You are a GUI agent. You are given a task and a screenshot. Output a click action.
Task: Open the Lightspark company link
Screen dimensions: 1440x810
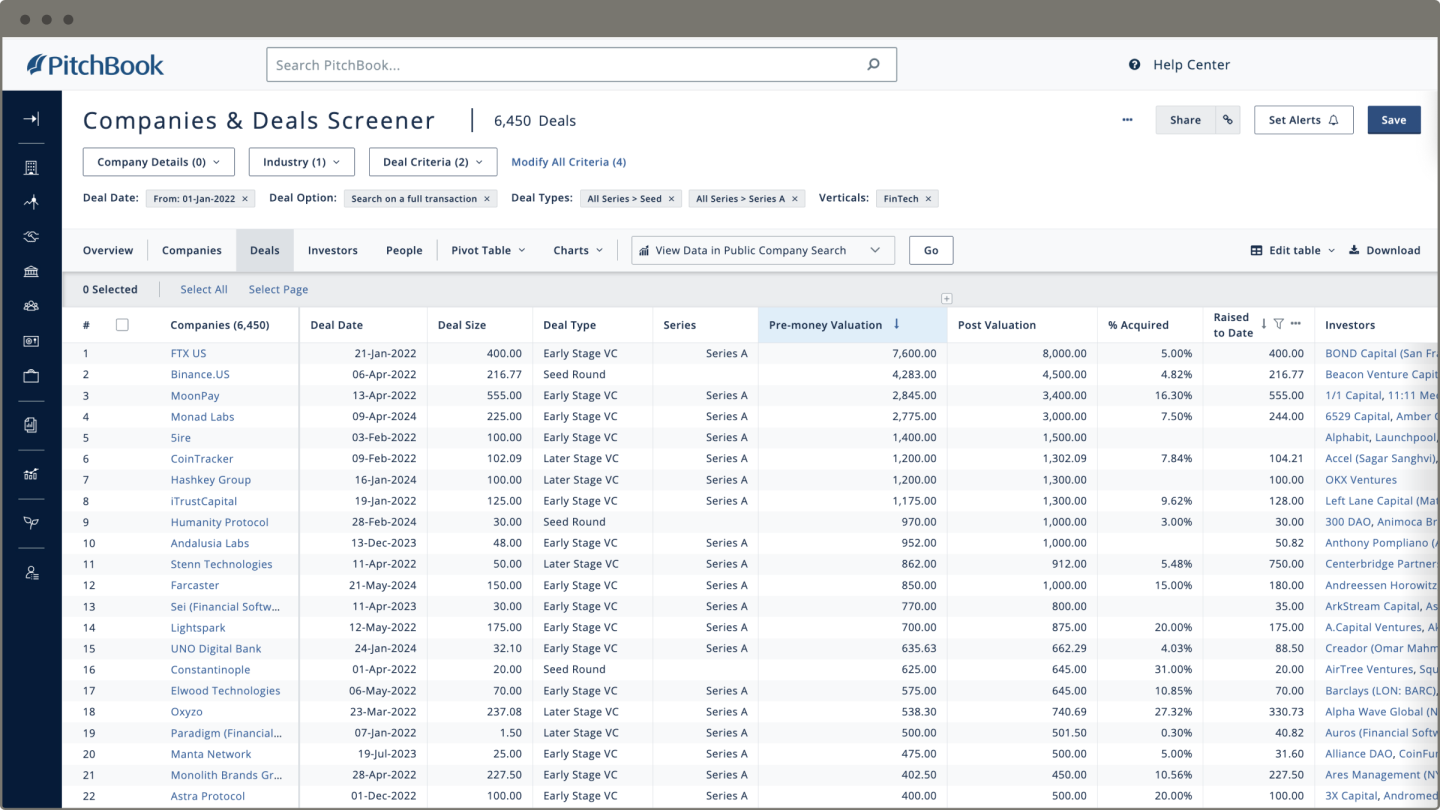tap(198, 627)
